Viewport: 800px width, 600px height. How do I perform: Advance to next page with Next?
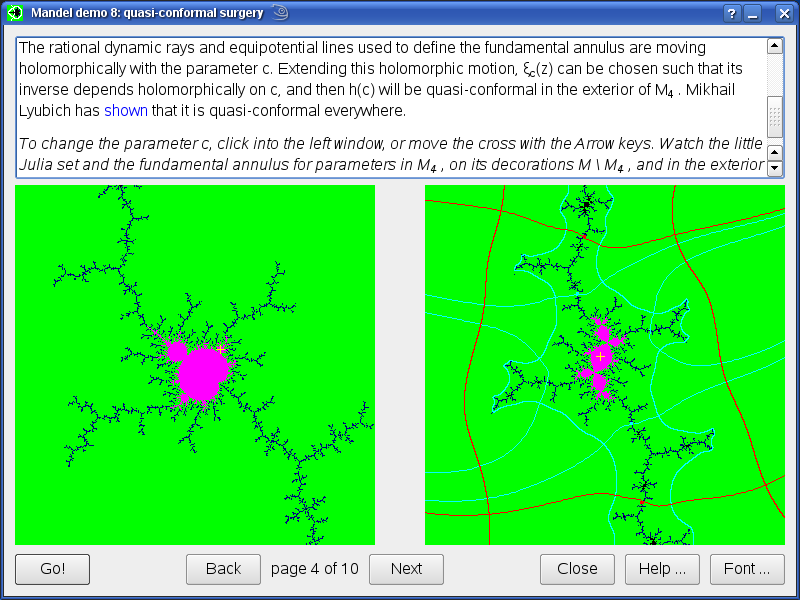(x=406, y=569)
